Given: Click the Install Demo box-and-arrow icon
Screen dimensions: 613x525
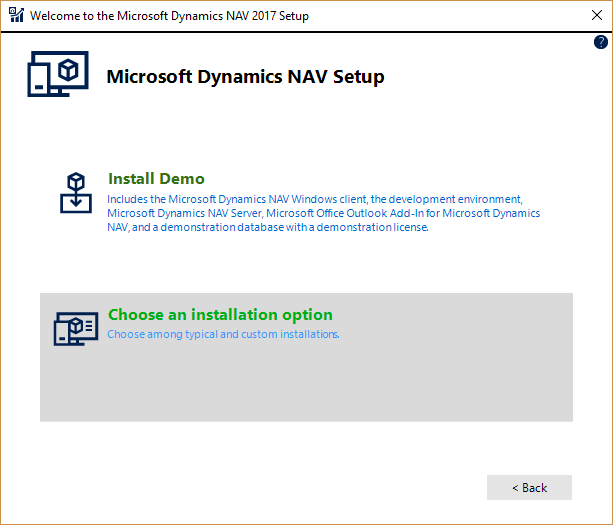Looking at the screenshot, I should click(76, 193).
